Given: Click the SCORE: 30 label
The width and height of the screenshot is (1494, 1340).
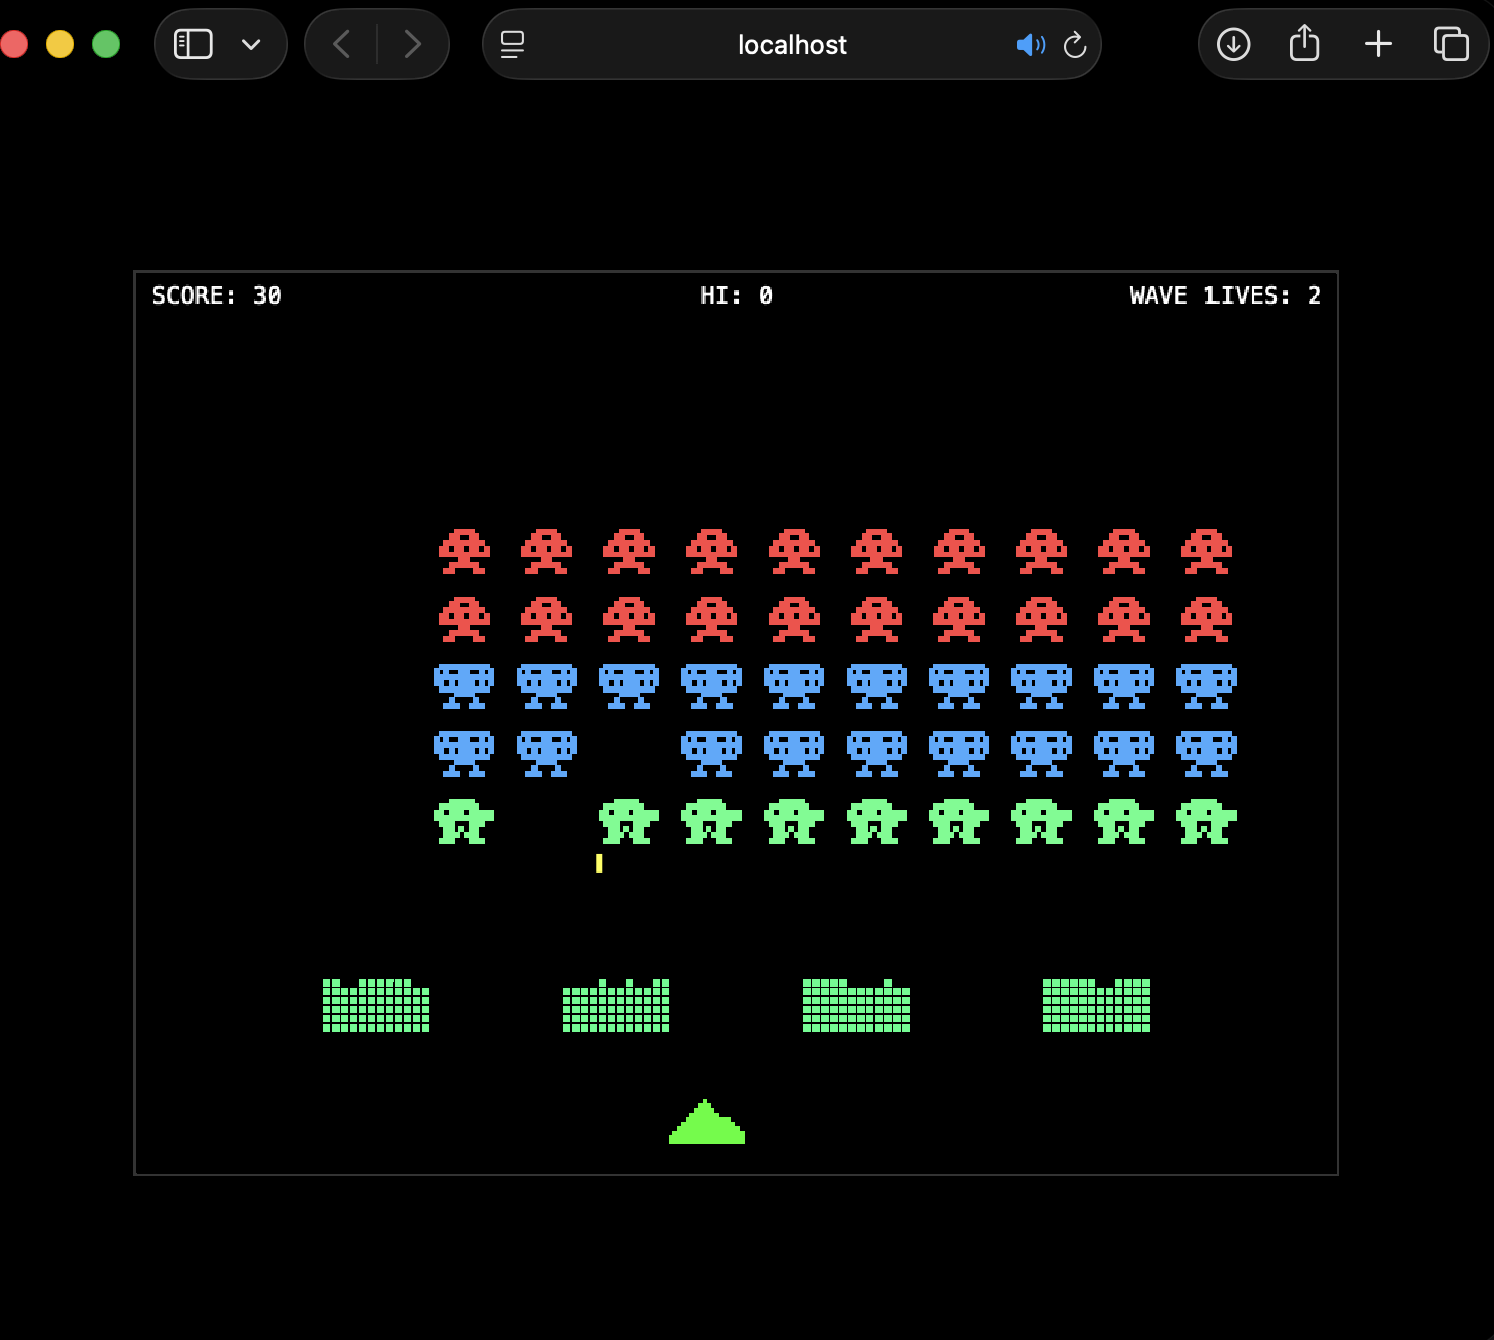Looking at the screenshot, I should (217, 296).
